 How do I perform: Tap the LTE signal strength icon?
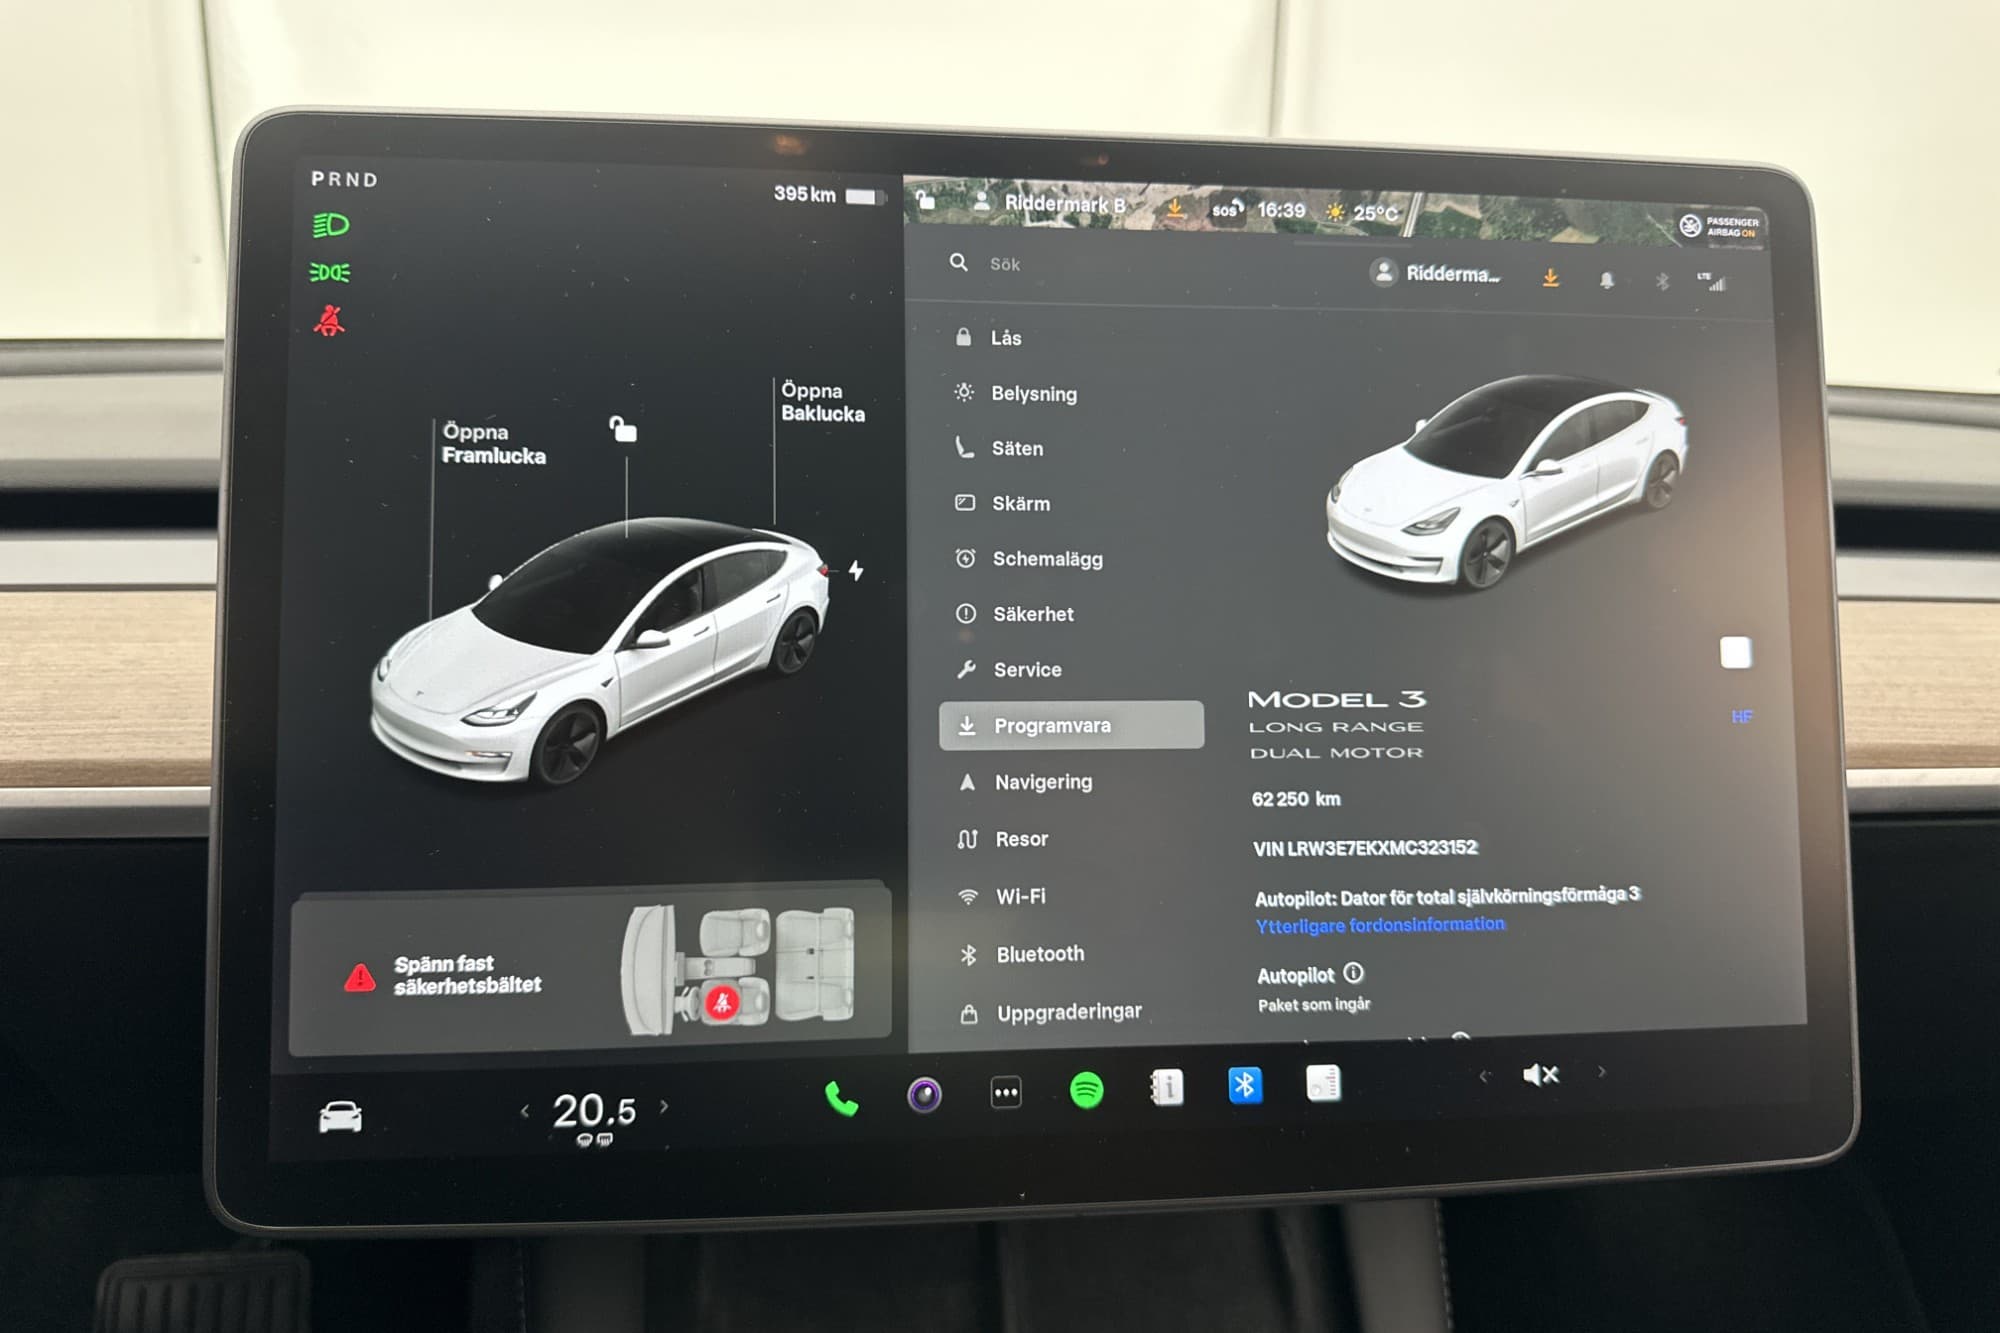pos(1710,282)
